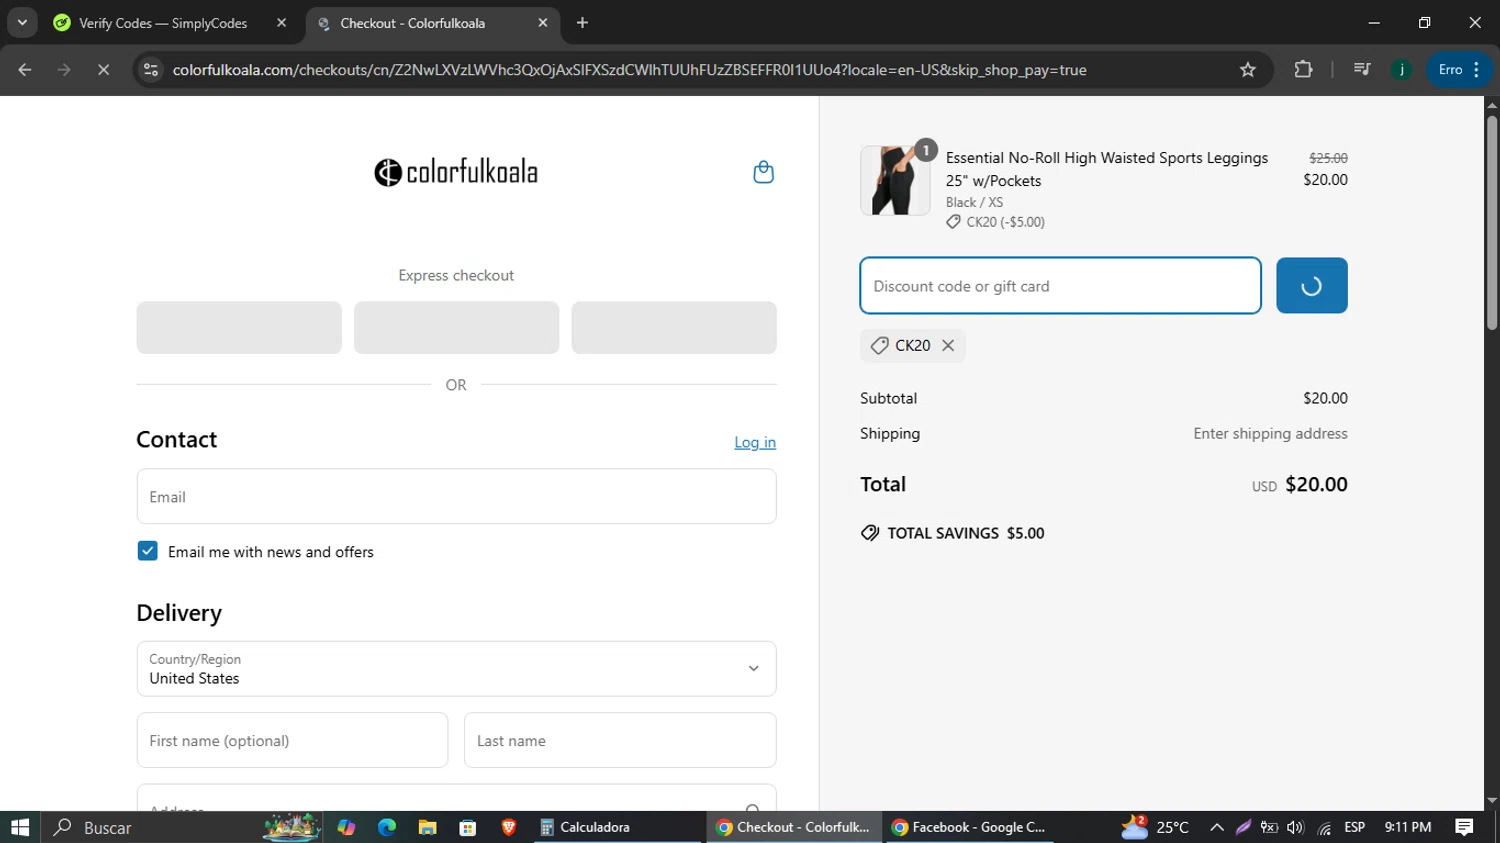Click the leggings product thumbnail
This screenshot has height=843, width=1500.
[x=895, y=180]
